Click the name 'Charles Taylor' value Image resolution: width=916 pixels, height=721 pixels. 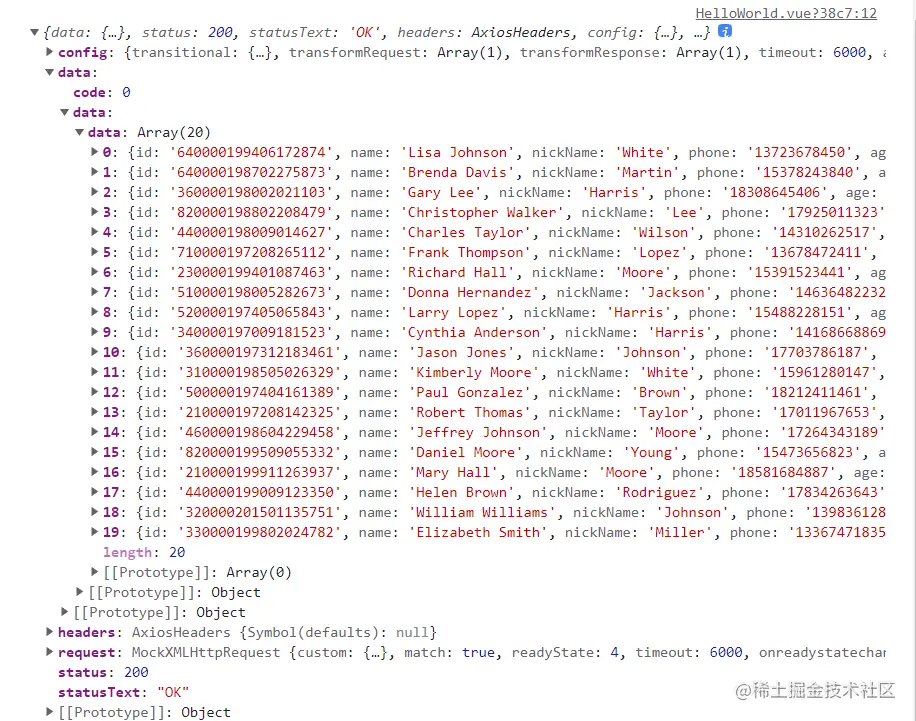[x=466, y=233]
